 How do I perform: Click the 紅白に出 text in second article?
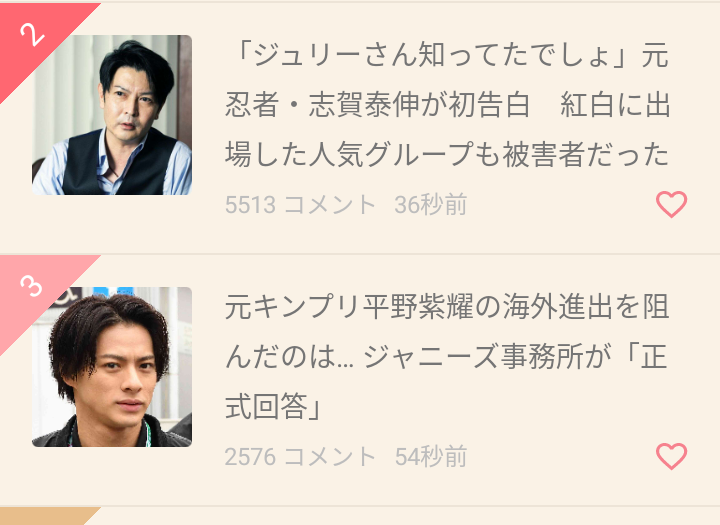[x=615, y=105]
